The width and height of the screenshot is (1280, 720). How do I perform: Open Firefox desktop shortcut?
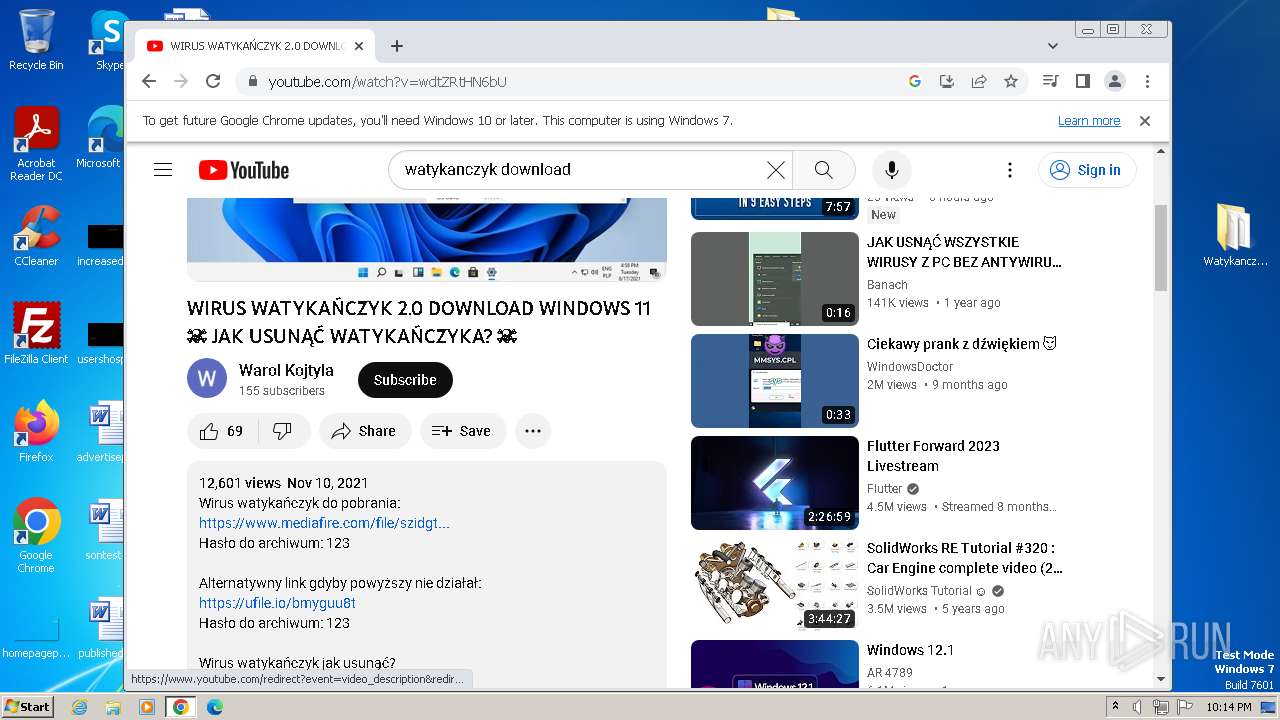36,432
